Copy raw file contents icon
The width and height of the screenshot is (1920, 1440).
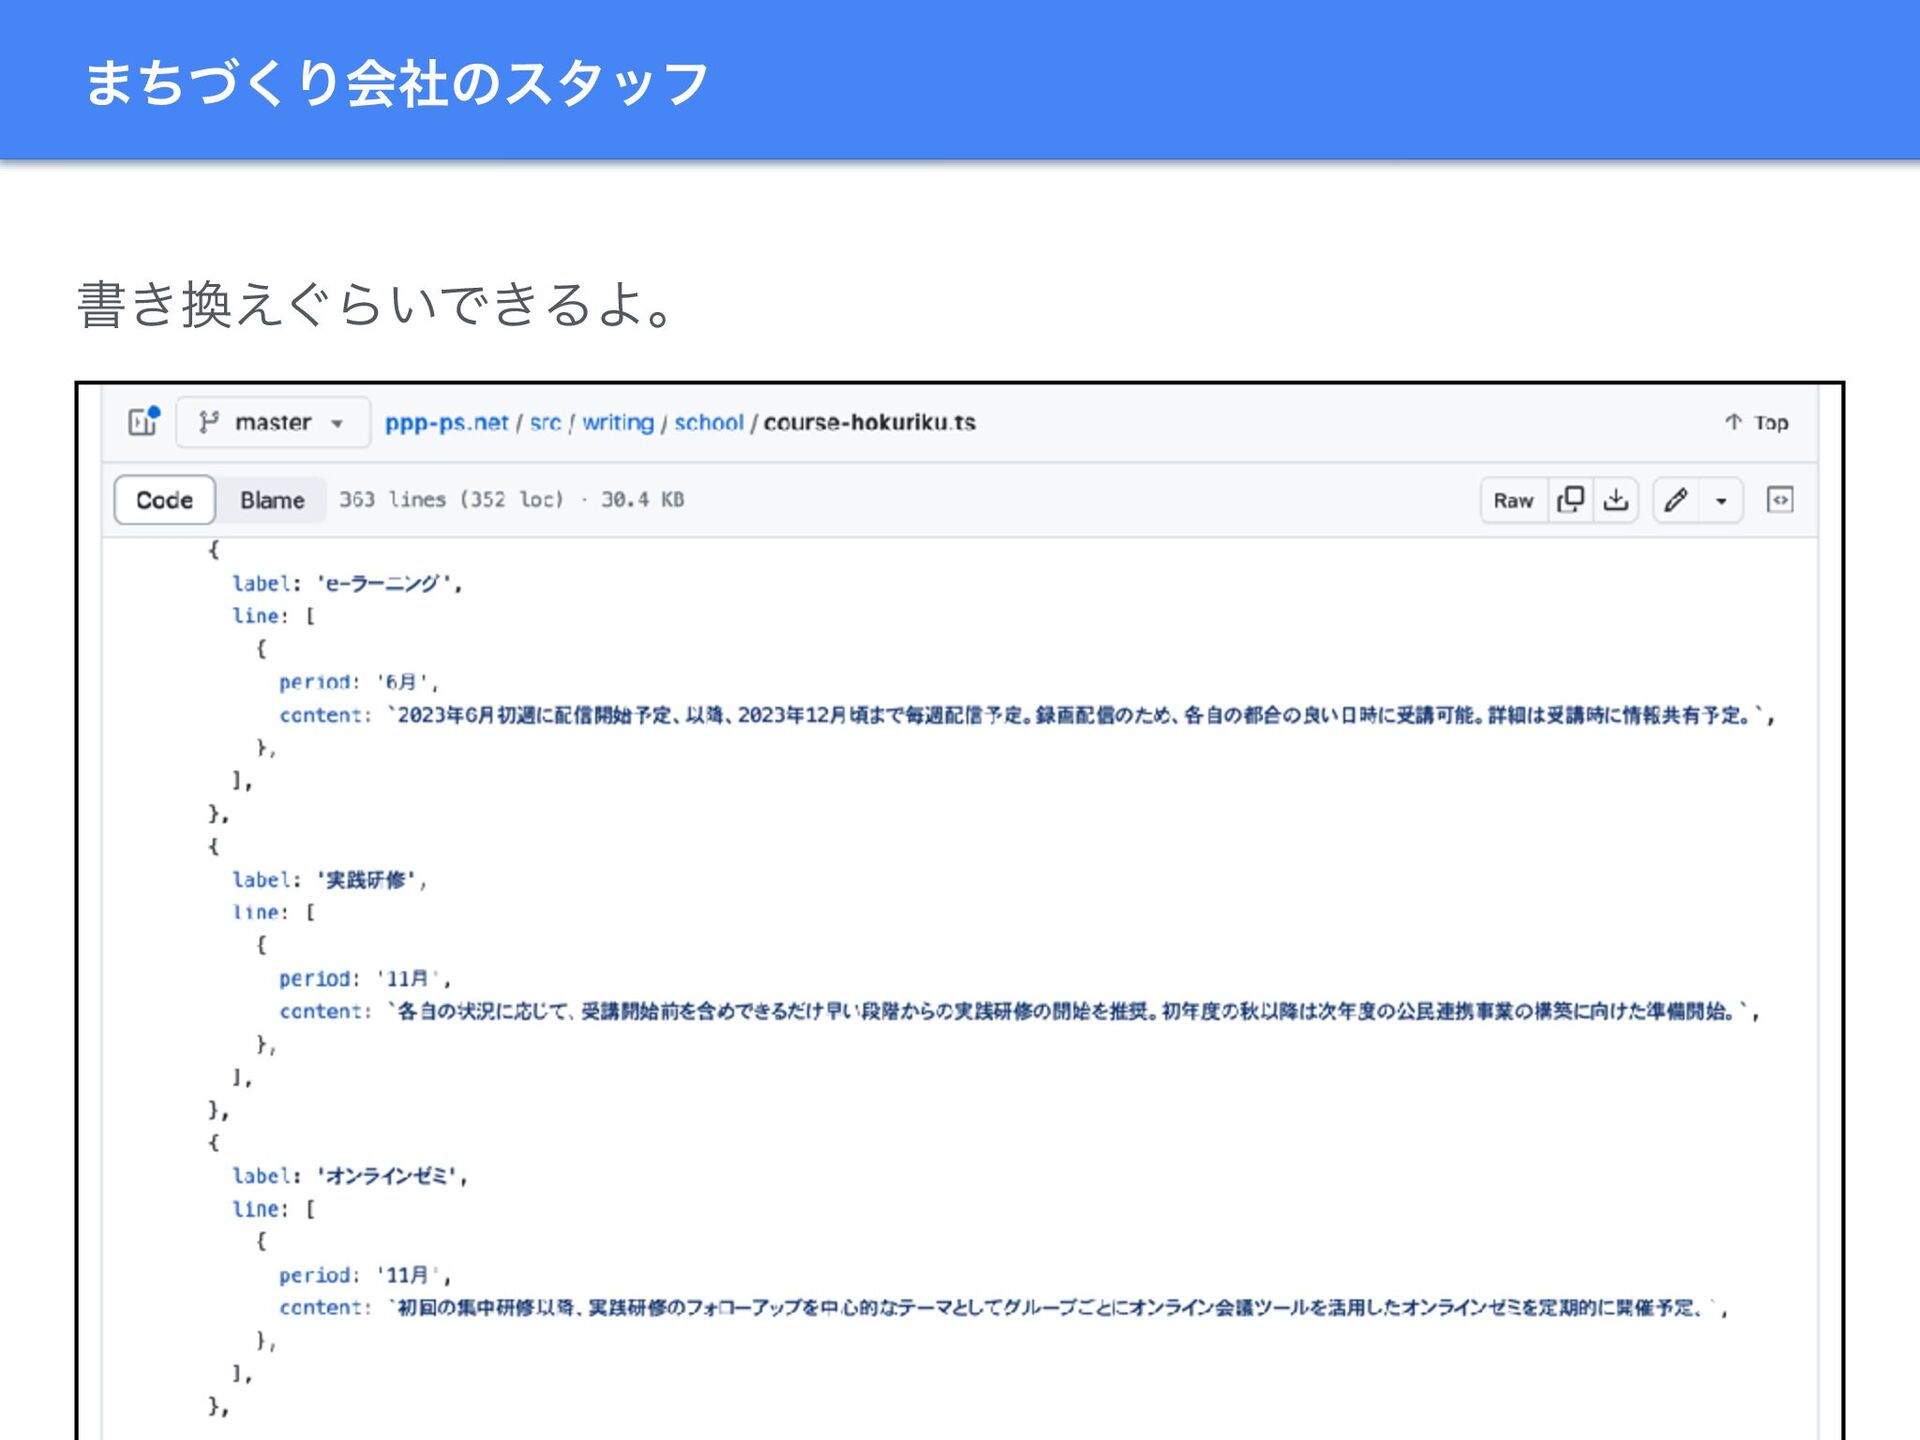(1570, 500)
